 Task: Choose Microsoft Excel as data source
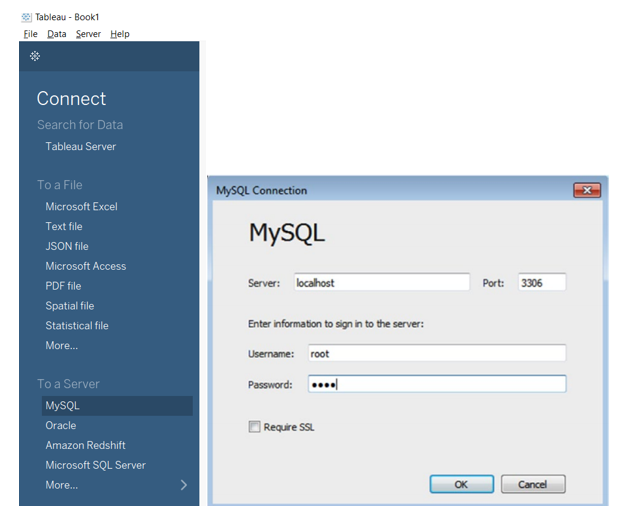(81, 207)
